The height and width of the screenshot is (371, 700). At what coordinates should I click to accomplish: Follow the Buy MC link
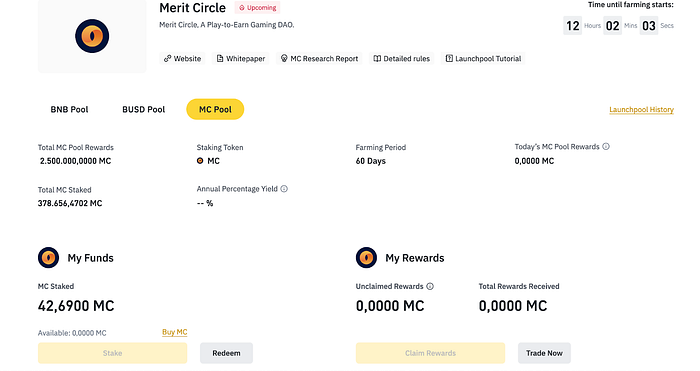[x=175, y=332]
